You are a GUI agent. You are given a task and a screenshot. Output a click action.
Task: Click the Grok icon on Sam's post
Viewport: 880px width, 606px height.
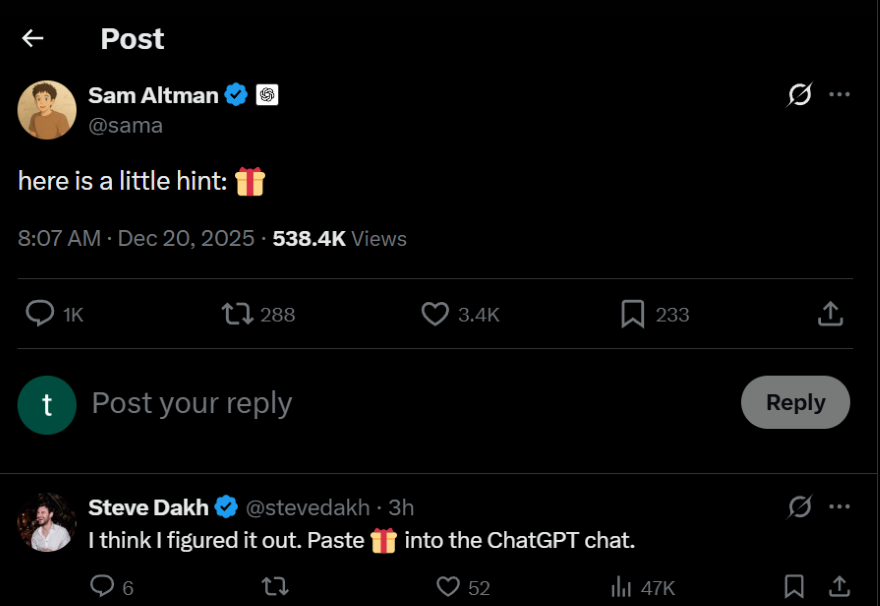[799, 95]
